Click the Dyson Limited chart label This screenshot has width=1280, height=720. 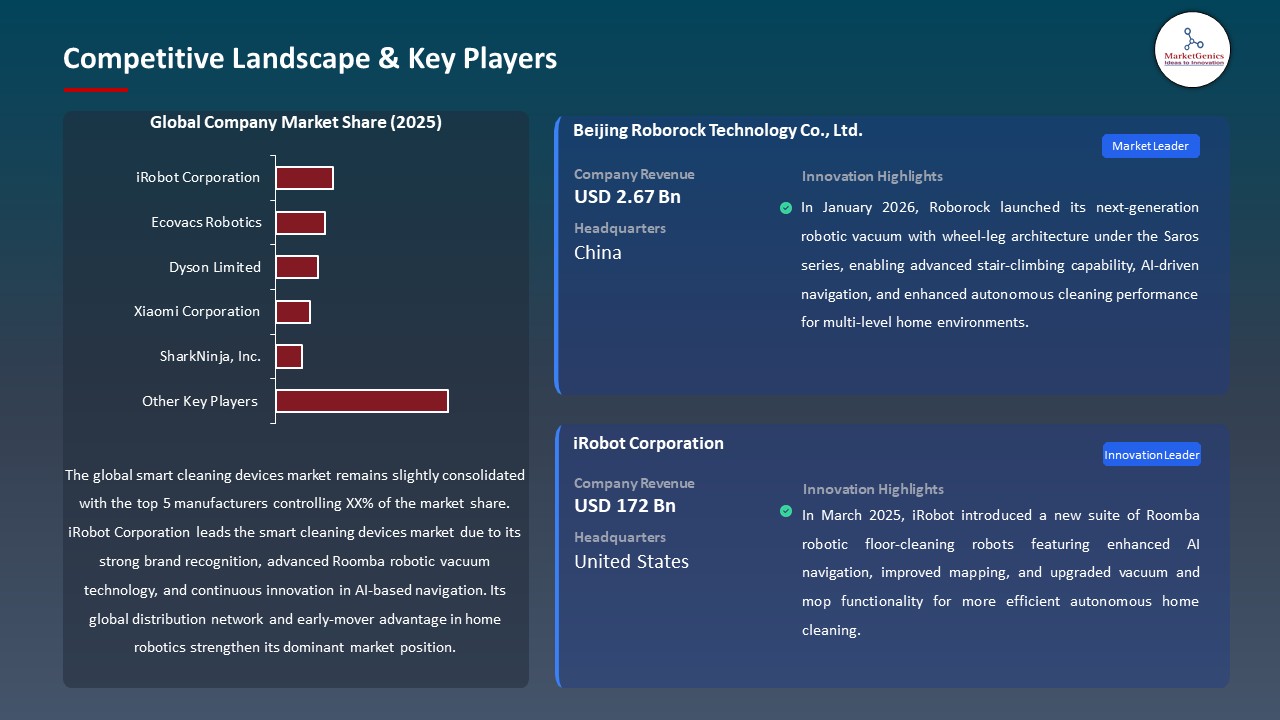[215, 267]
